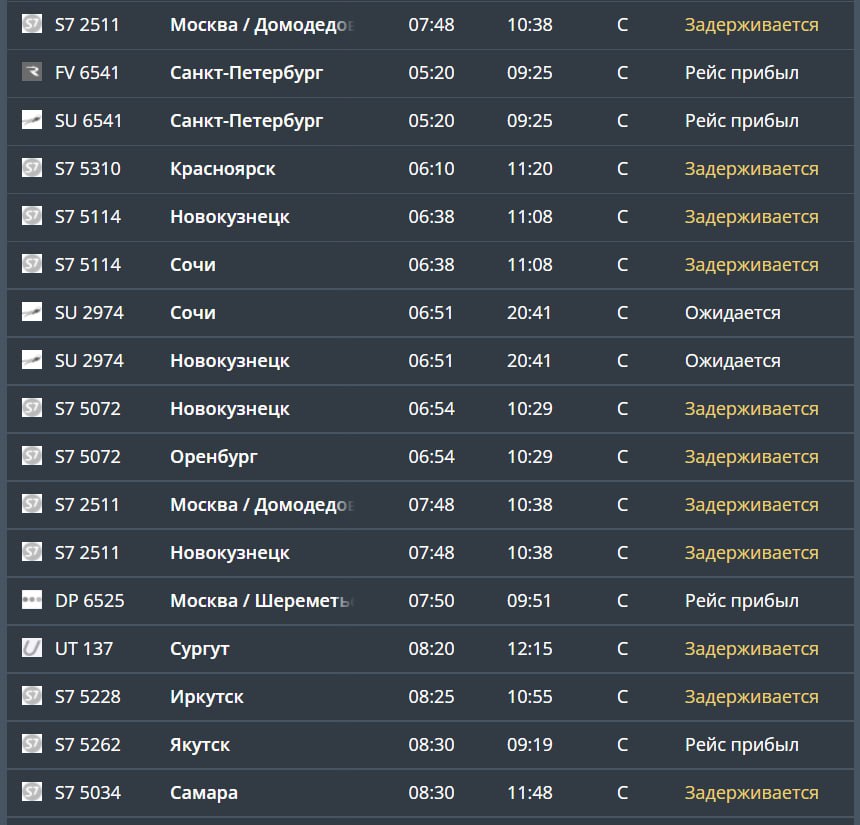
Task: Select the Москва / Шереметьево destination
Action: tap(262, 601)
